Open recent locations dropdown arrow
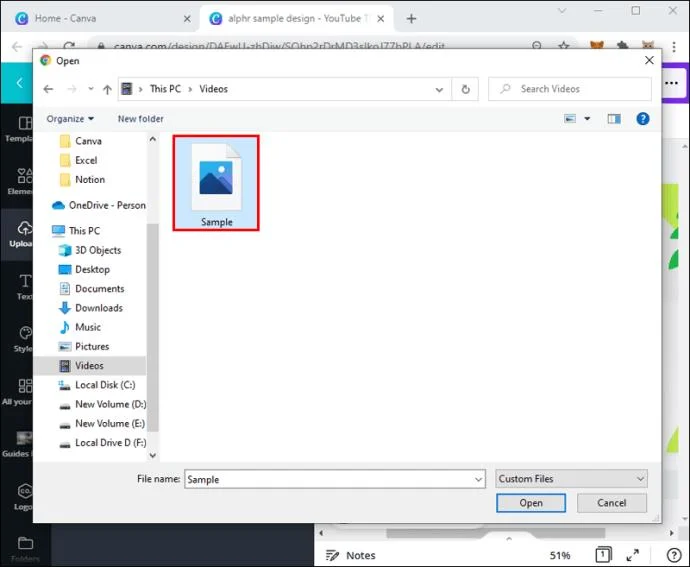This screenshot has width=690, height=567. 91,89
